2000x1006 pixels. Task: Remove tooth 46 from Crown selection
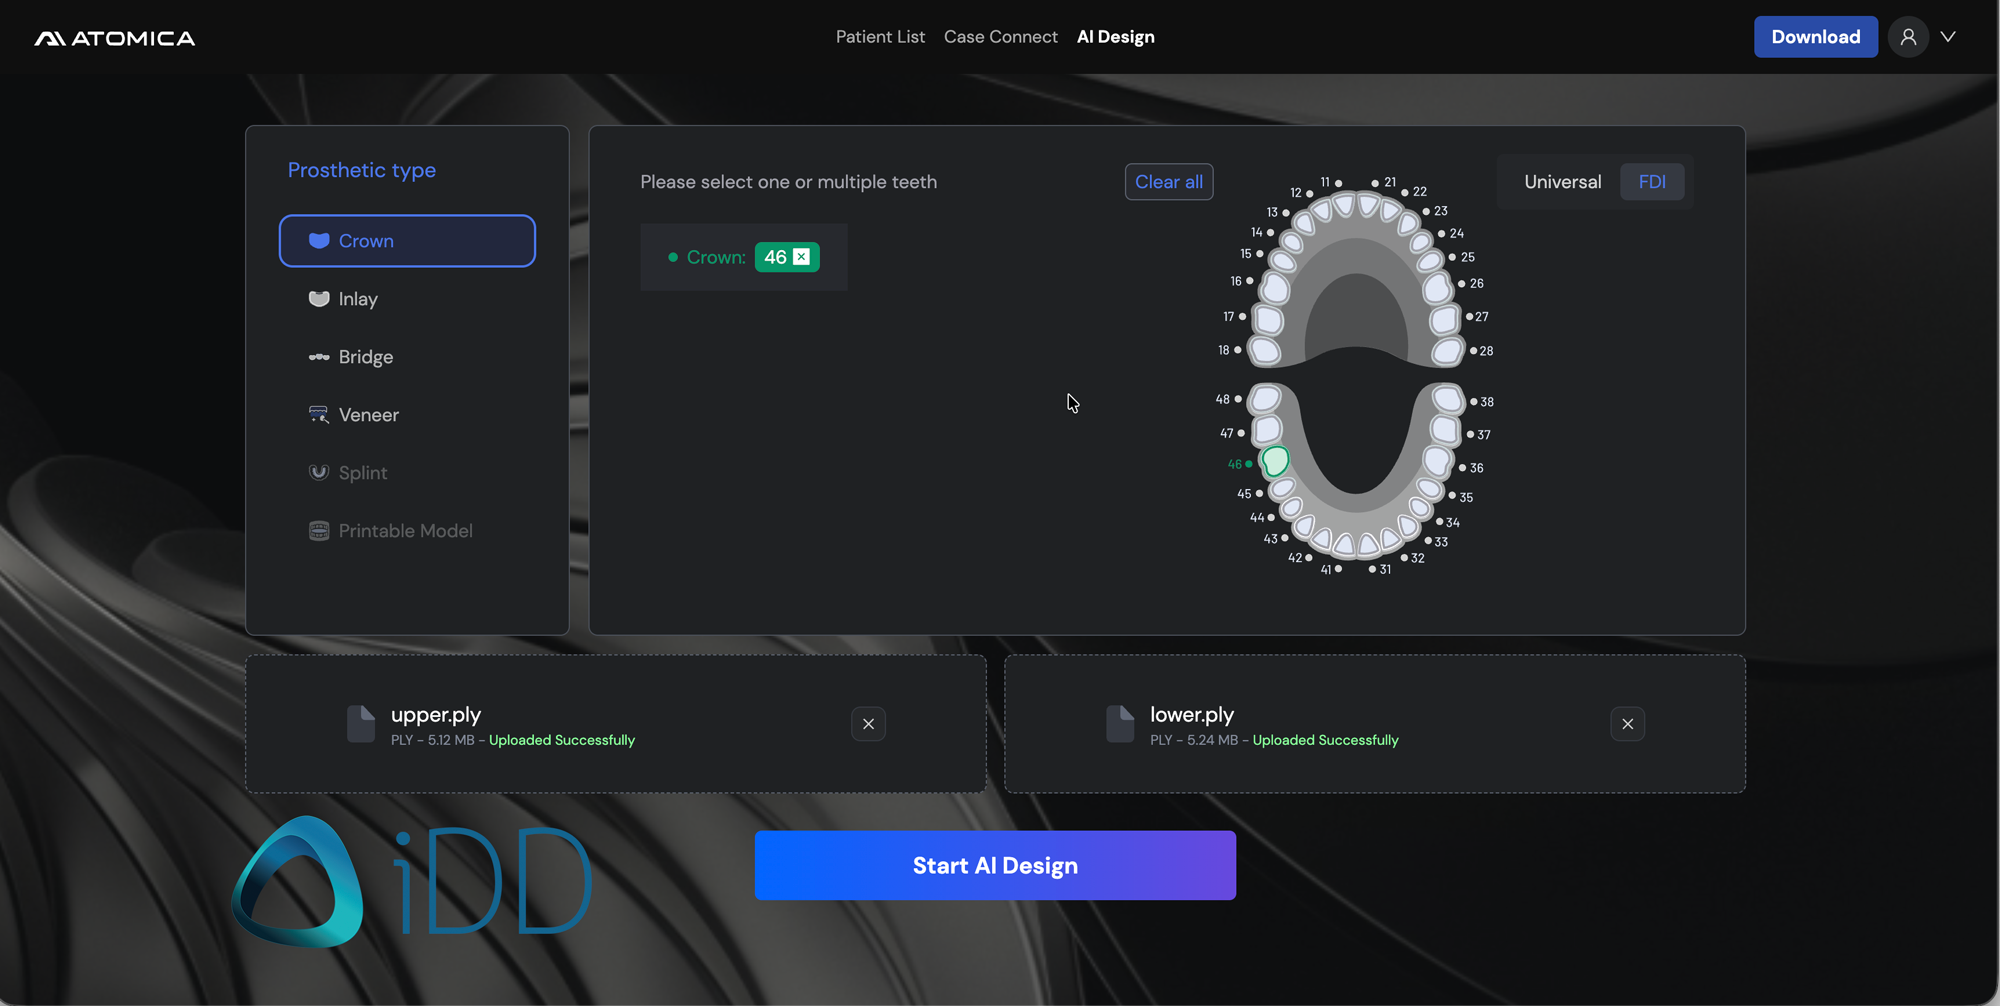coord(801,257)
